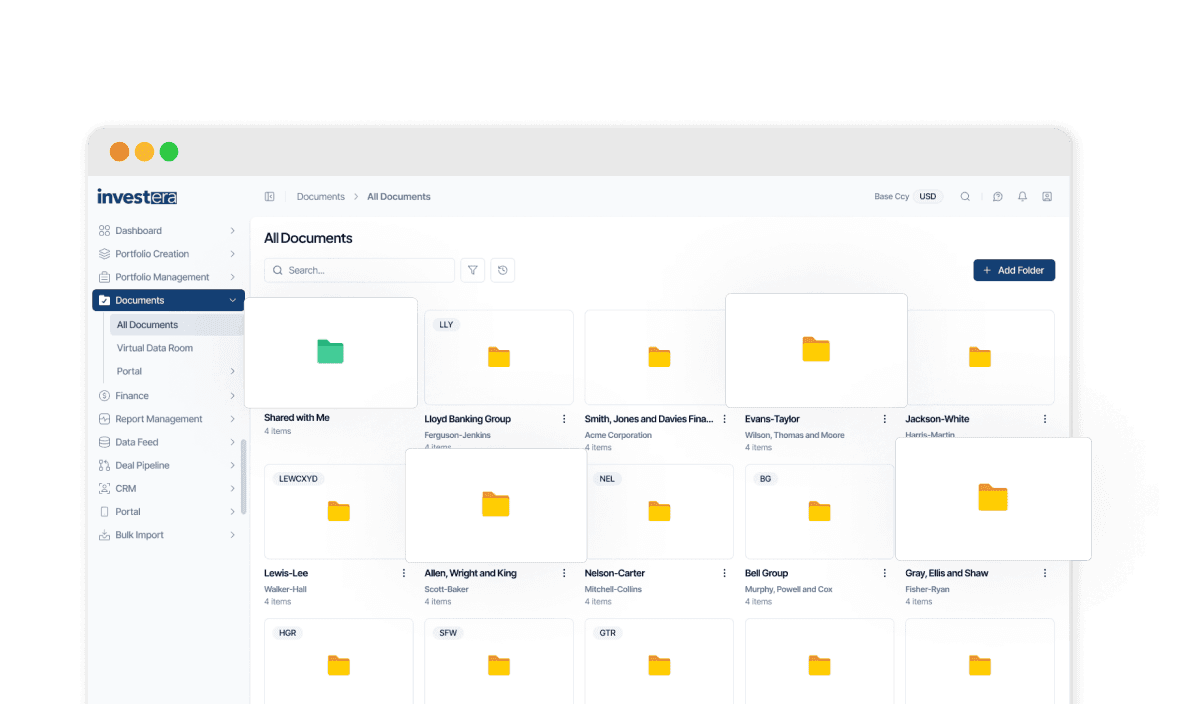Image resolution: width=1178 pixels, height=704 pixels.
Task: Click the Murphy, Powell and Cox subtitle
Action: click(789, 590)
